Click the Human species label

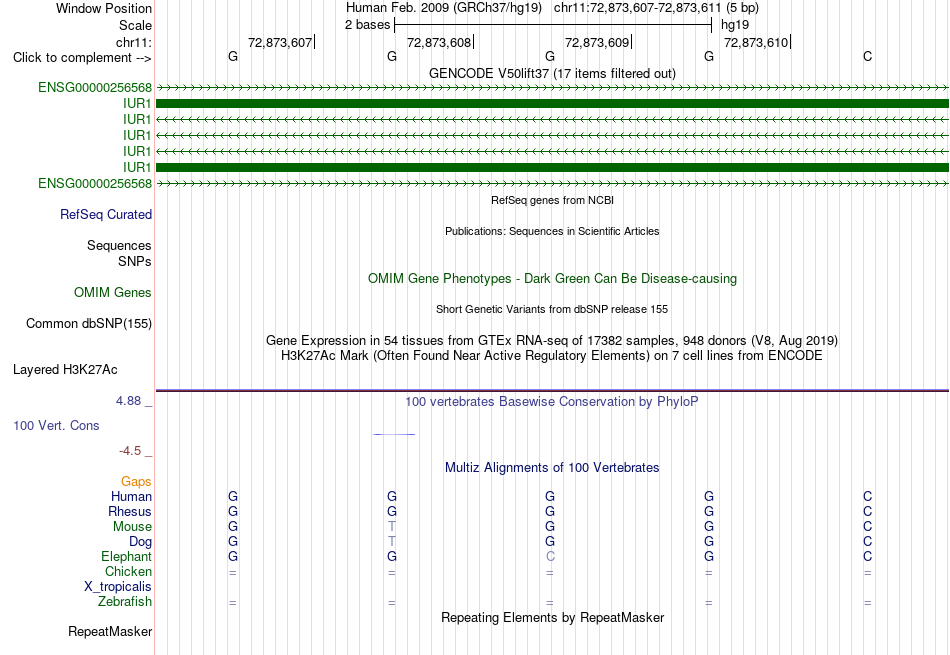[x=131, y=496]
